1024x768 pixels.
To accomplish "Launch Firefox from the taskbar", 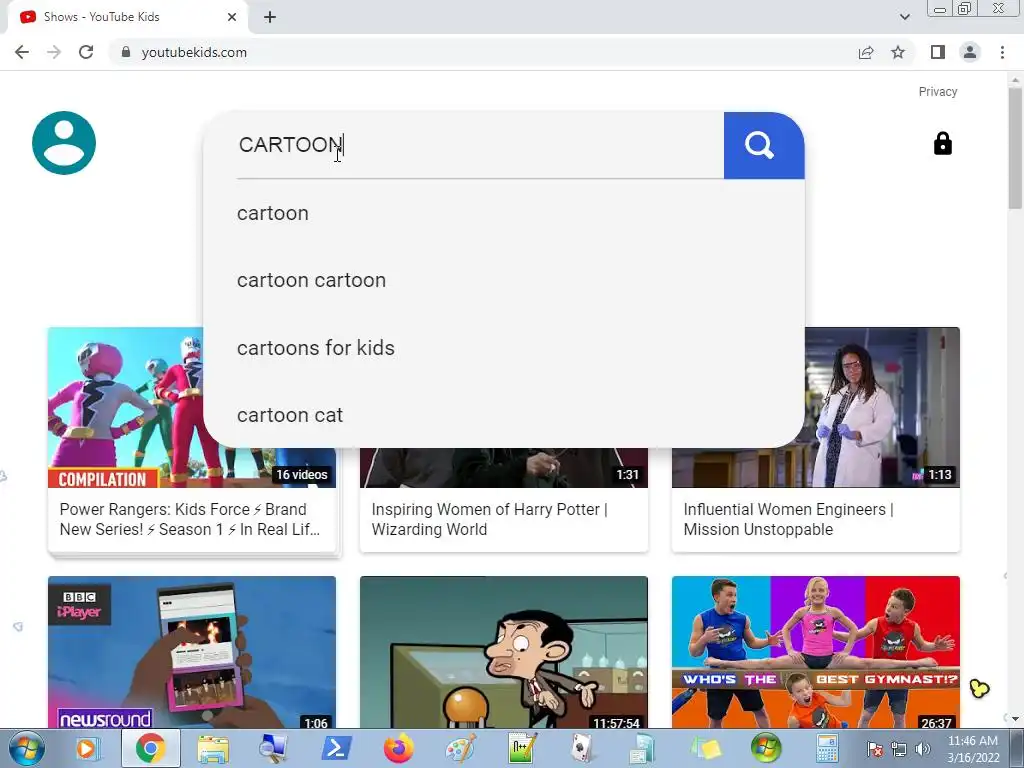I will coord(398,748).
